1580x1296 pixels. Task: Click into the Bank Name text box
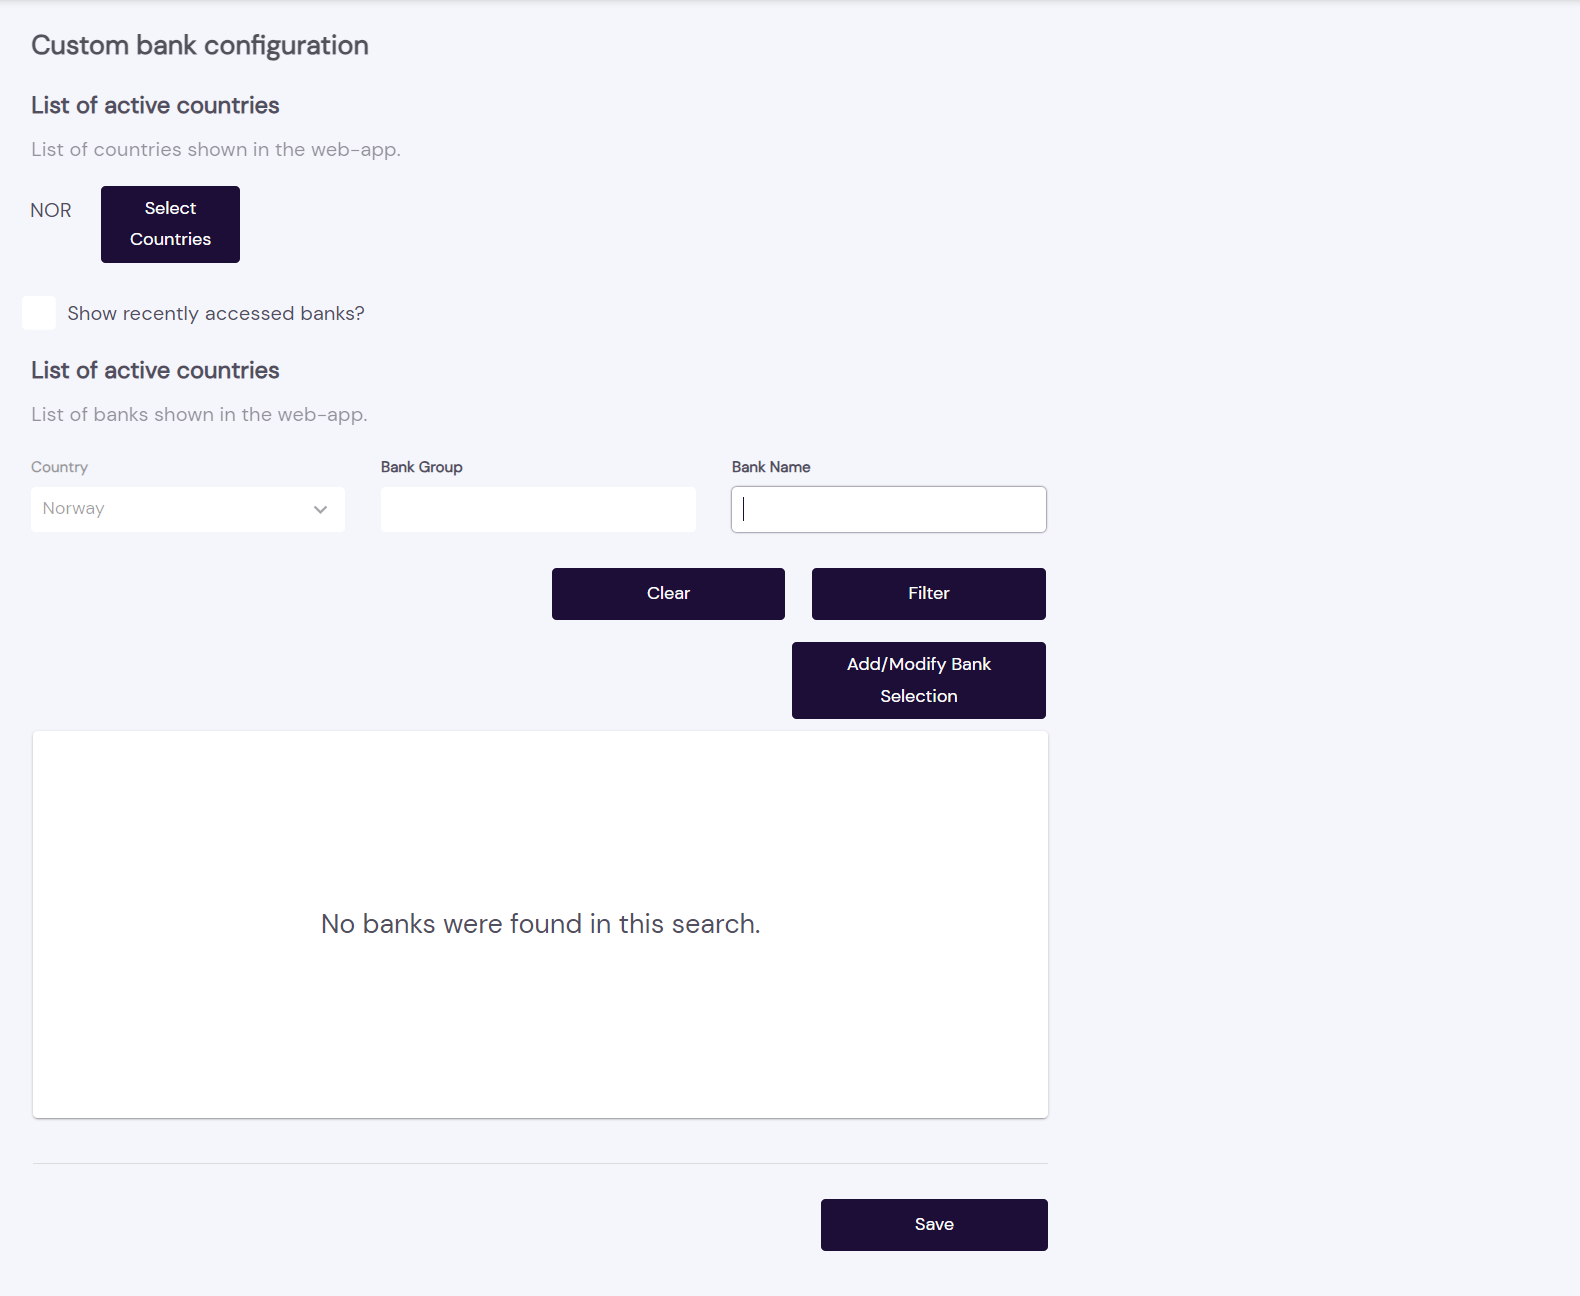click(x=888, y=509)
